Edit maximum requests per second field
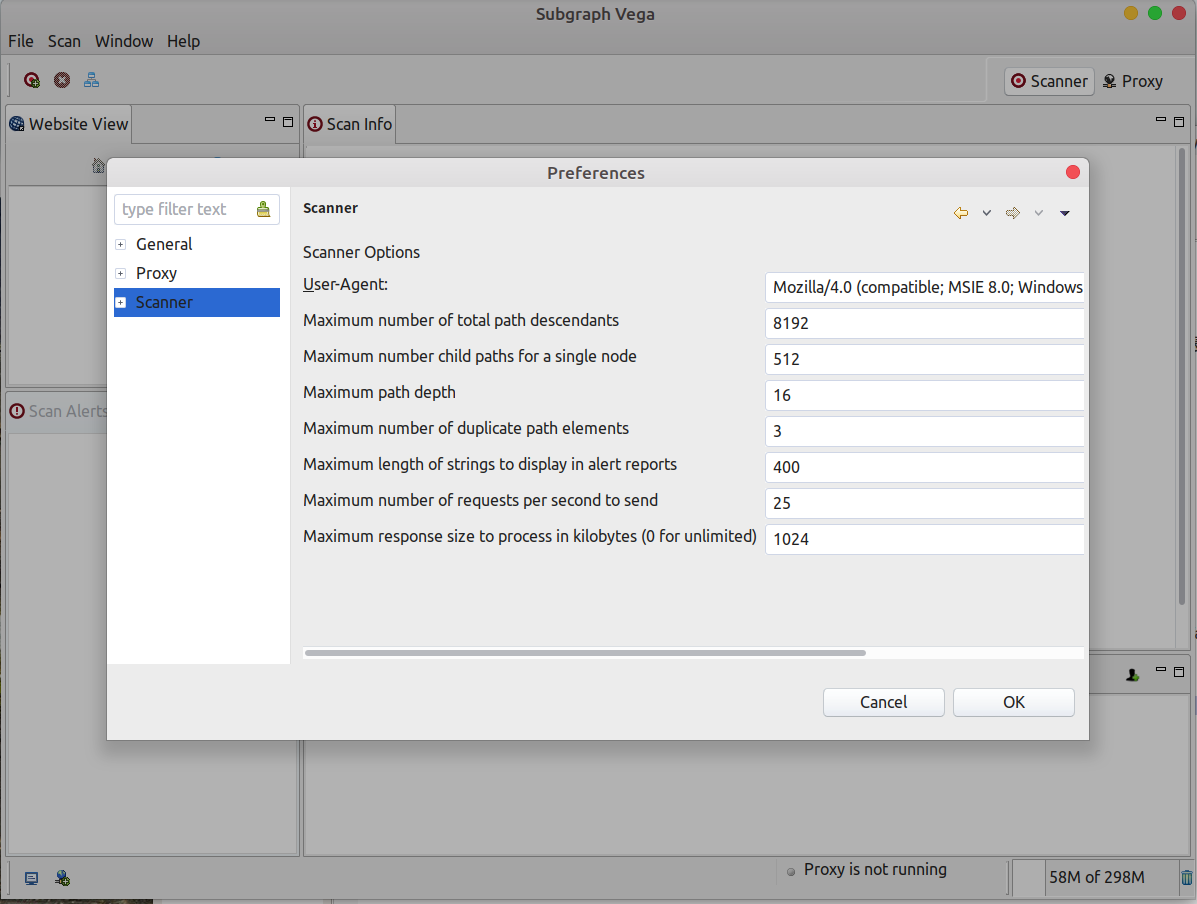Image resolution: width=1197 pixels, height=904 pixels. [924, 502]
